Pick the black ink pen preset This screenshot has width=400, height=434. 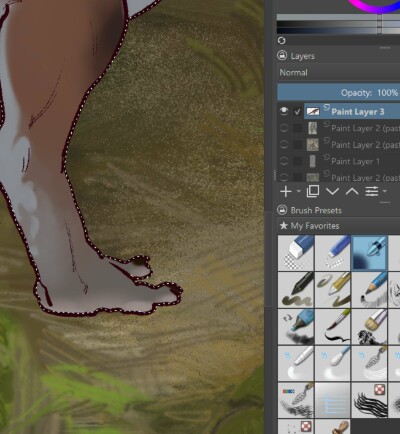296,290
